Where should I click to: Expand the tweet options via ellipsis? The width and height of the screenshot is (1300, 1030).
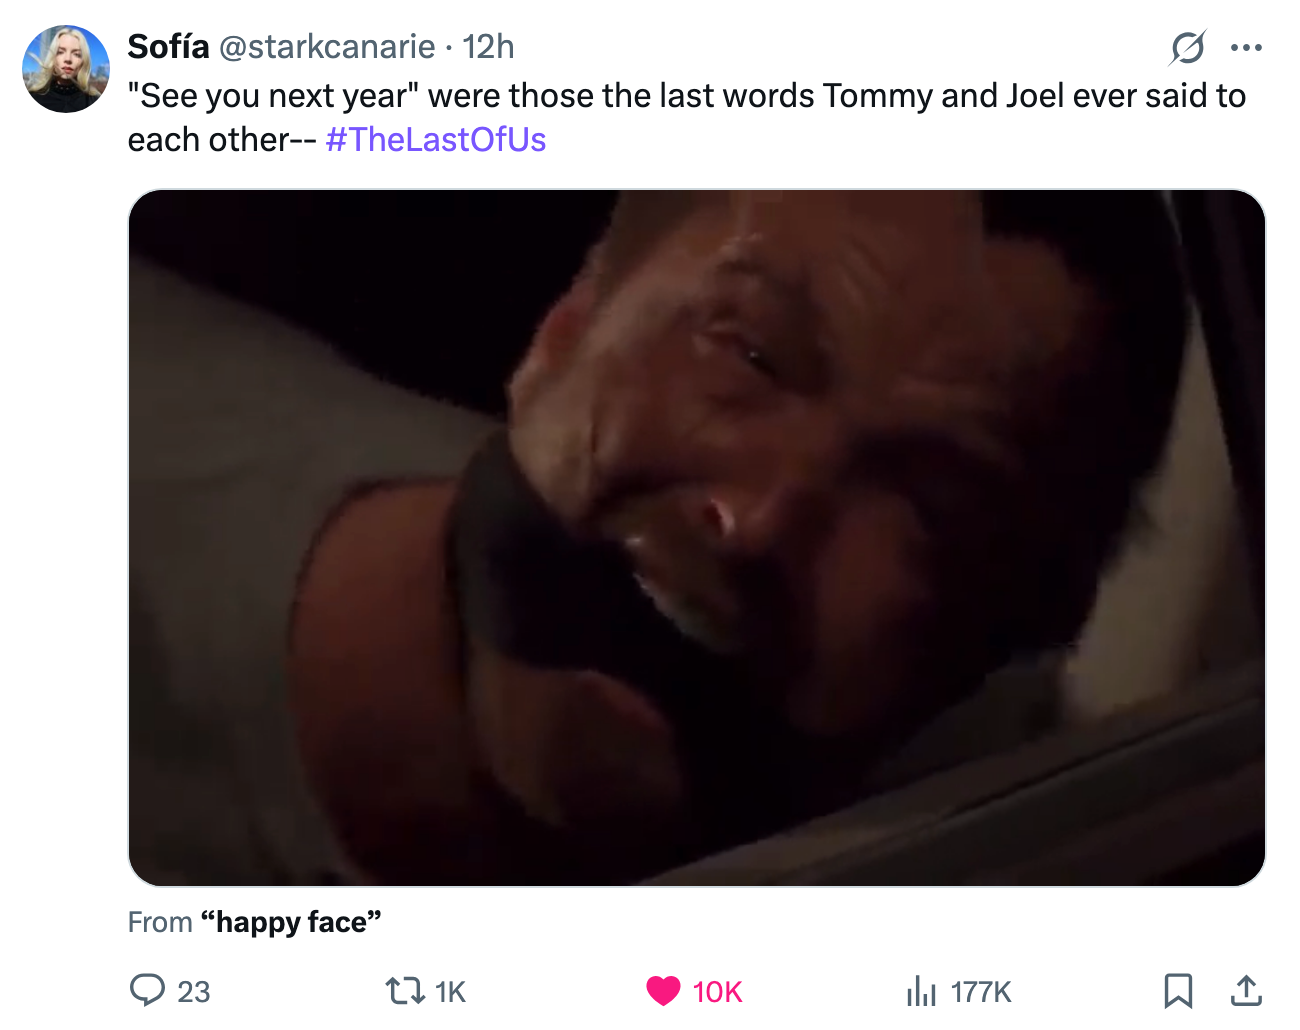1246,46
